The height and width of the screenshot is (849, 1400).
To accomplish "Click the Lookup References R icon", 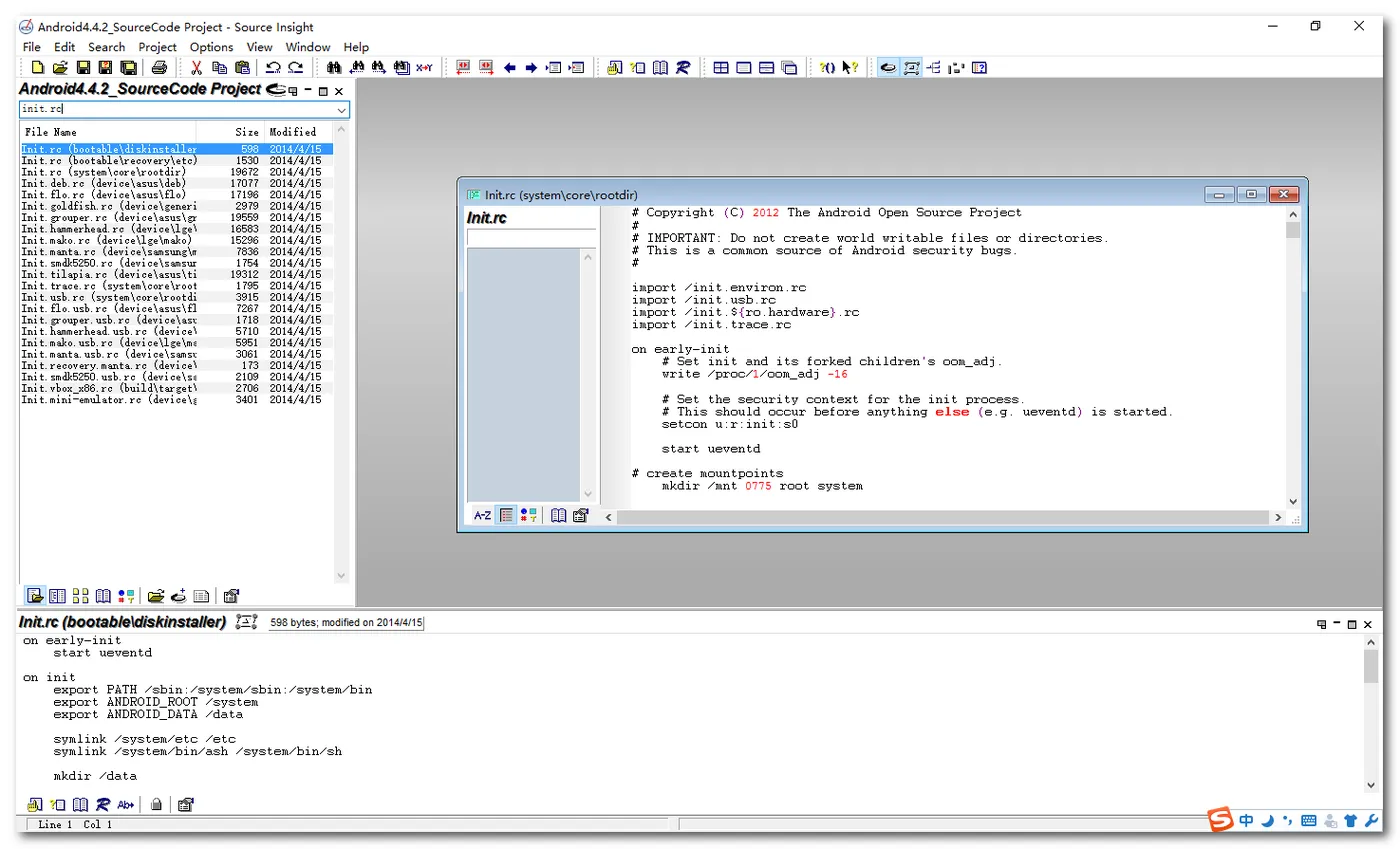I will tap(683, 68).
